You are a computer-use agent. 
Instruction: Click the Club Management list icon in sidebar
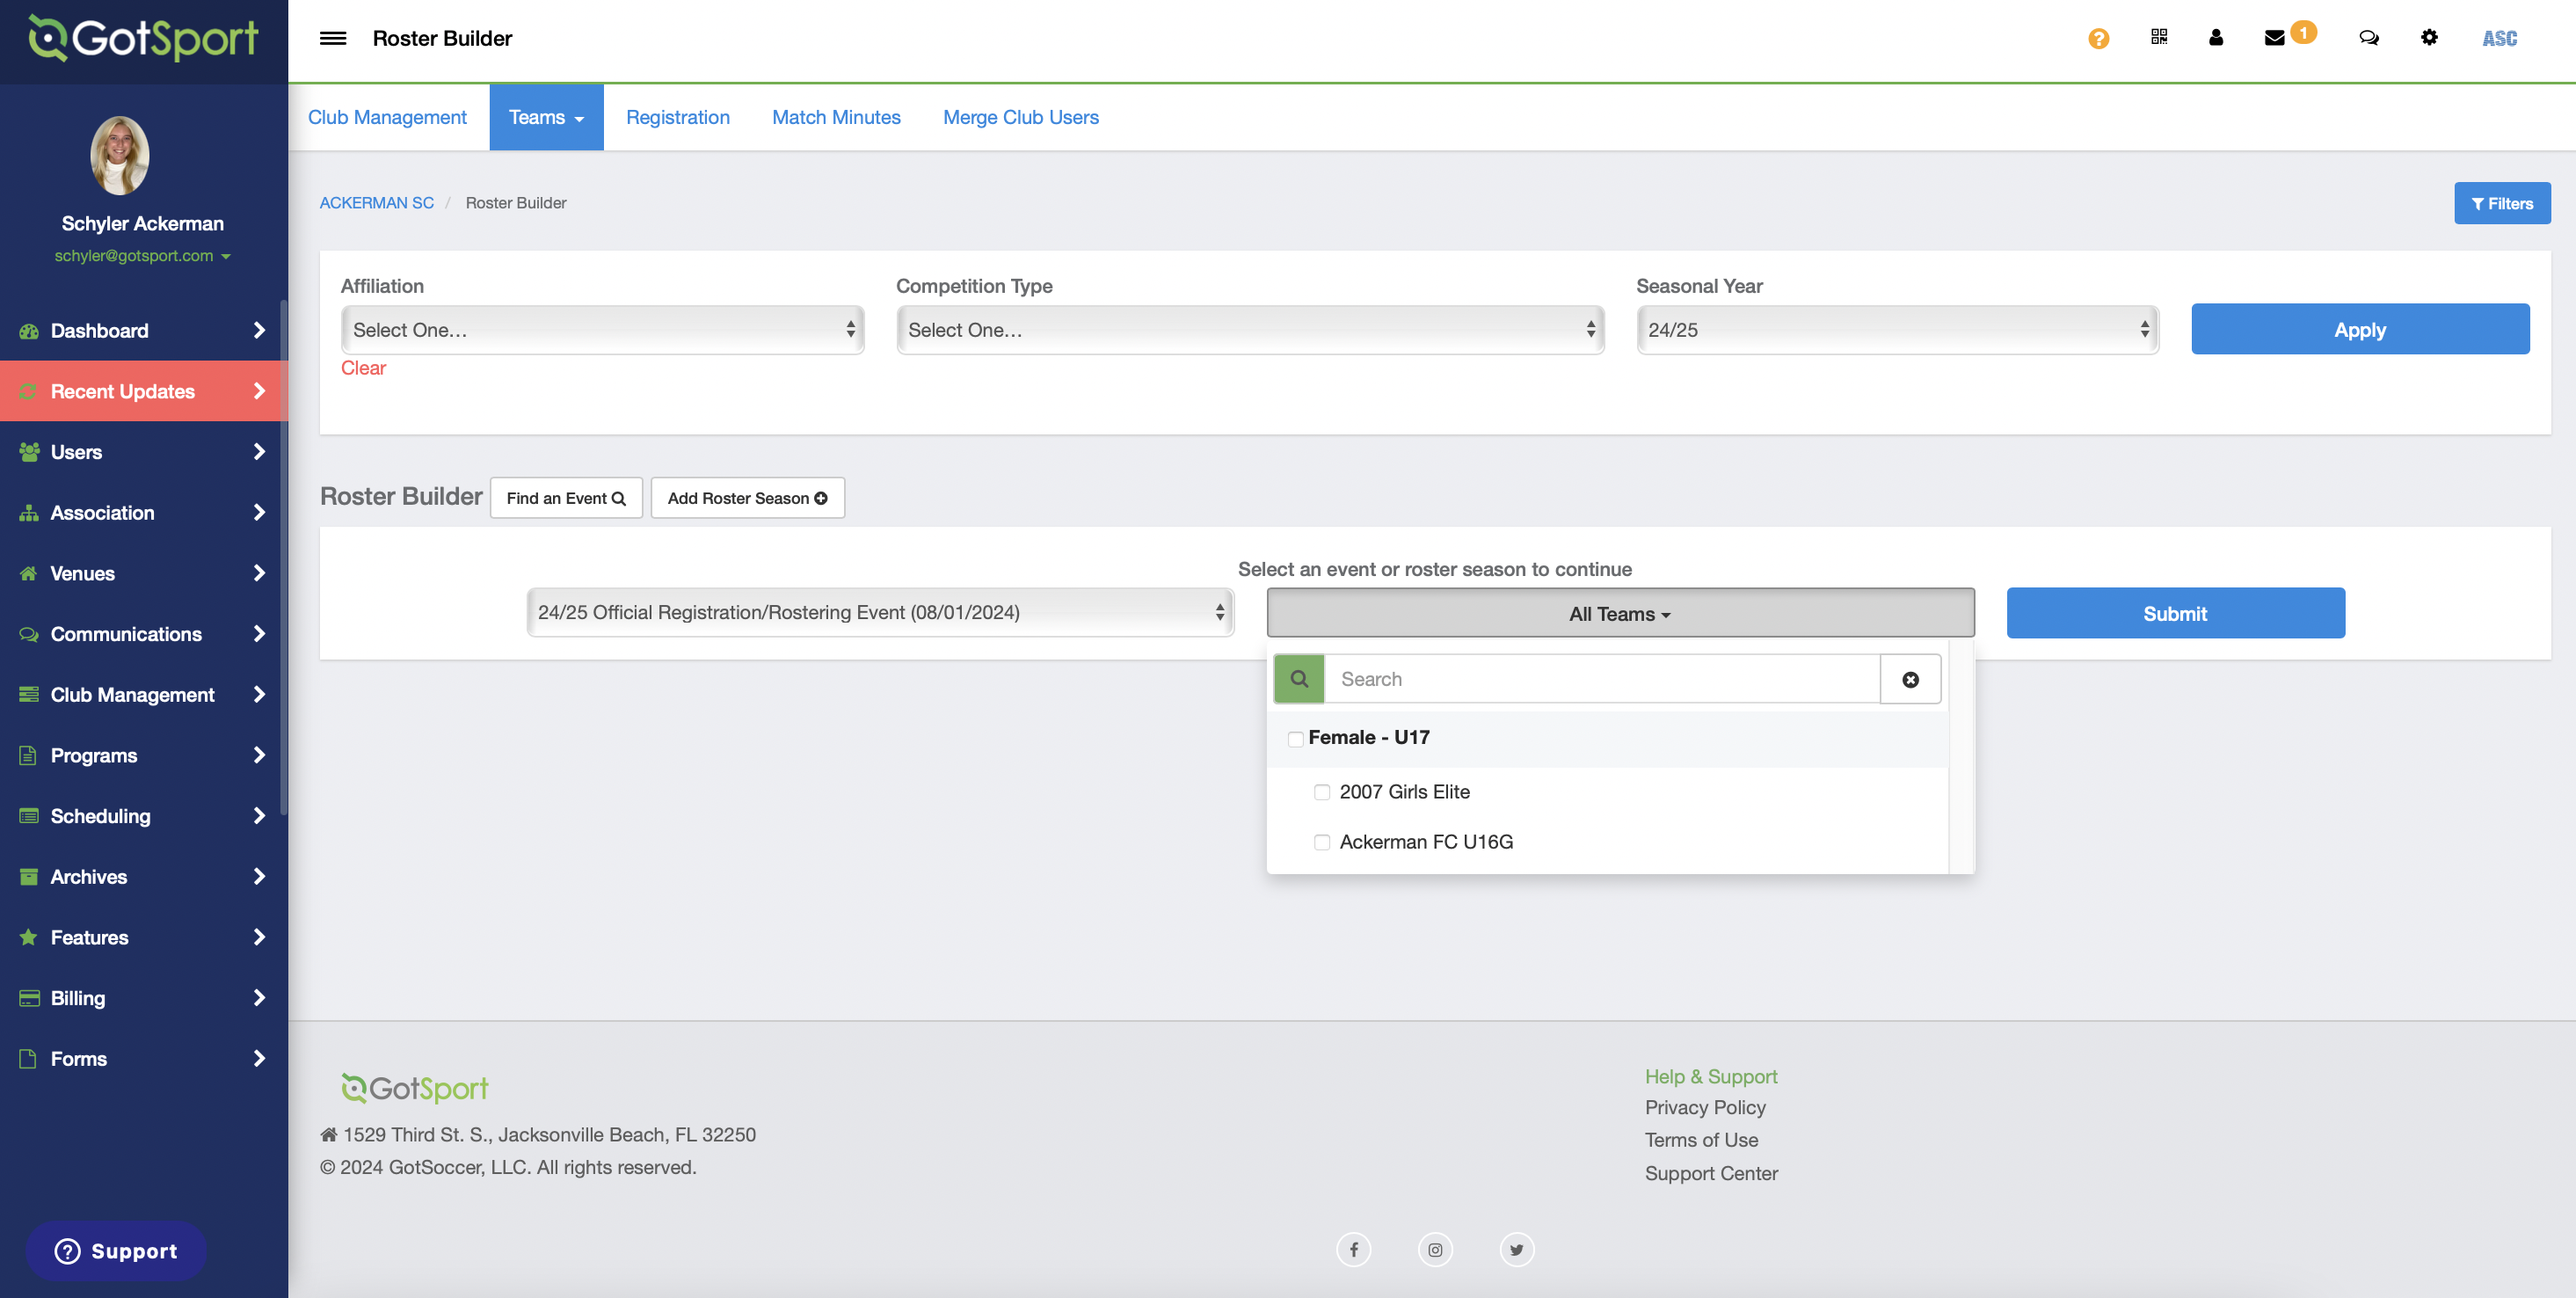coord(29,694)
